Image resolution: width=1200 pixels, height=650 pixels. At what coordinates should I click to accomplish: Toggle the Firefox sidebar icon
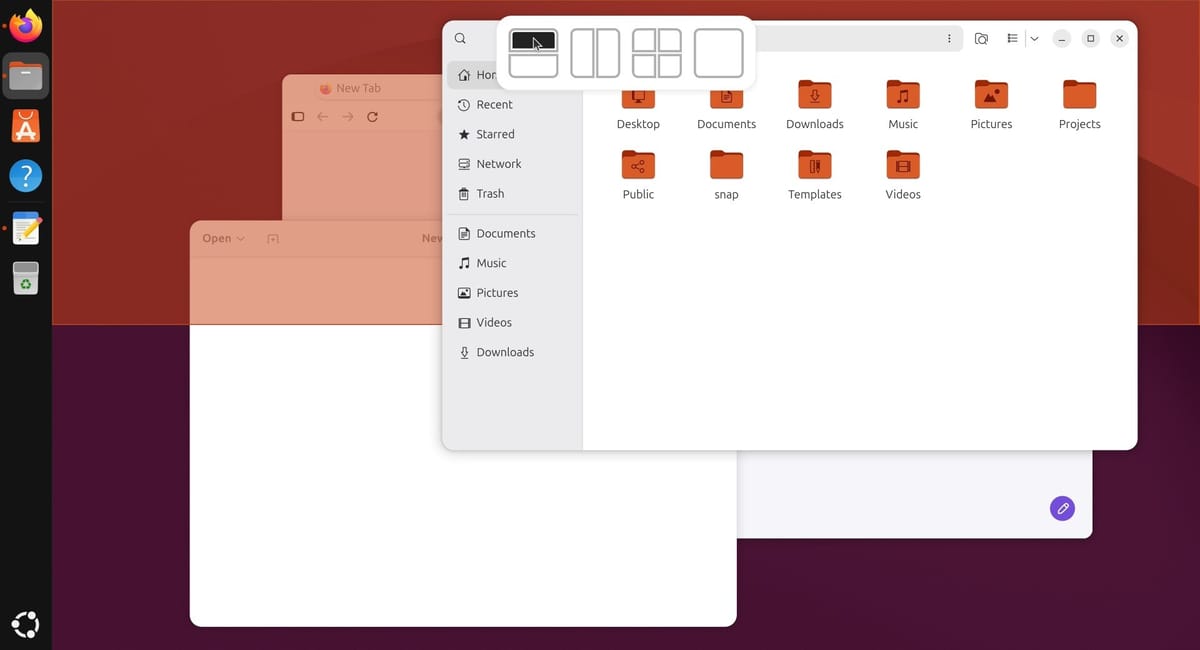click(297, 117)
